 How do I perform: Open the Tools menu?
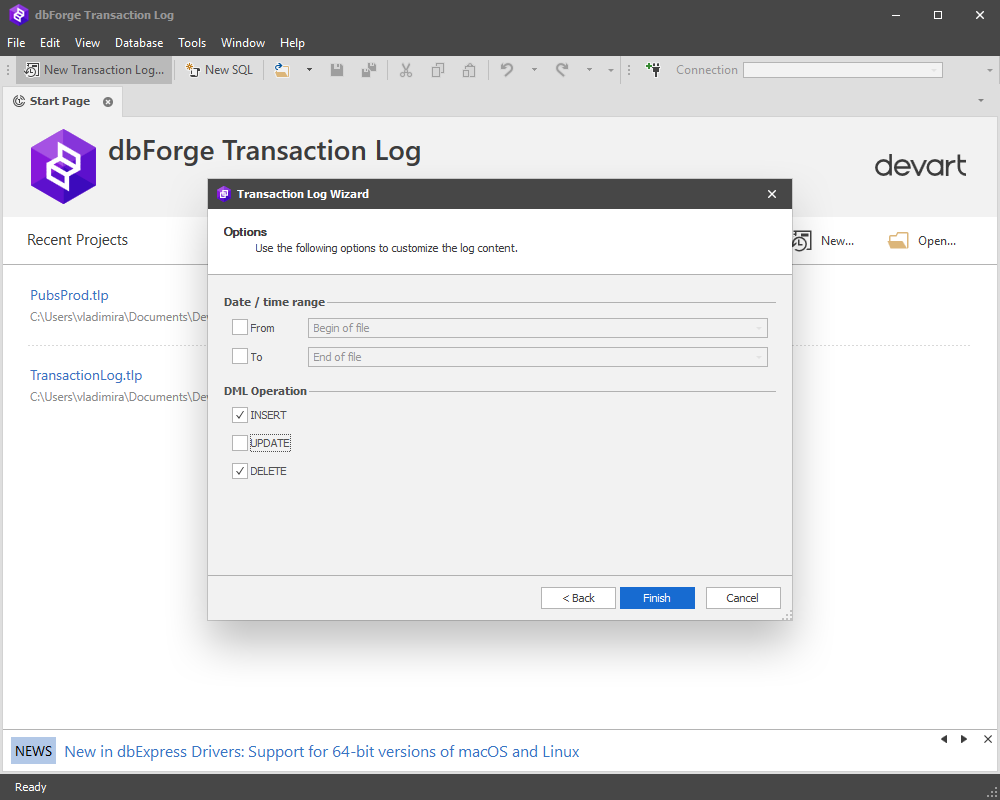coord(192,43)
